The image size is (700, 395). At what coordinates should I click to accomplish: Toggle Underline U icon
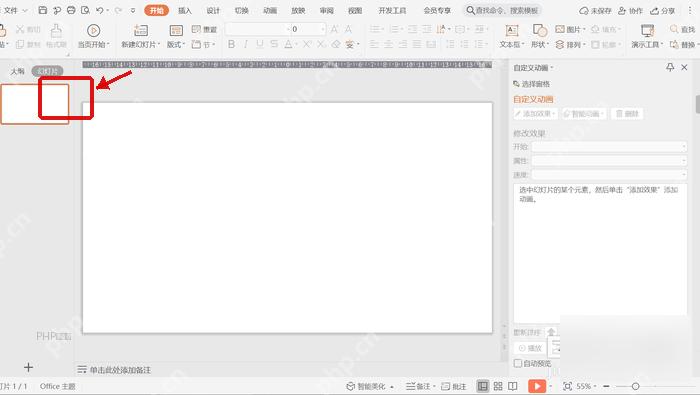(260, 44)
